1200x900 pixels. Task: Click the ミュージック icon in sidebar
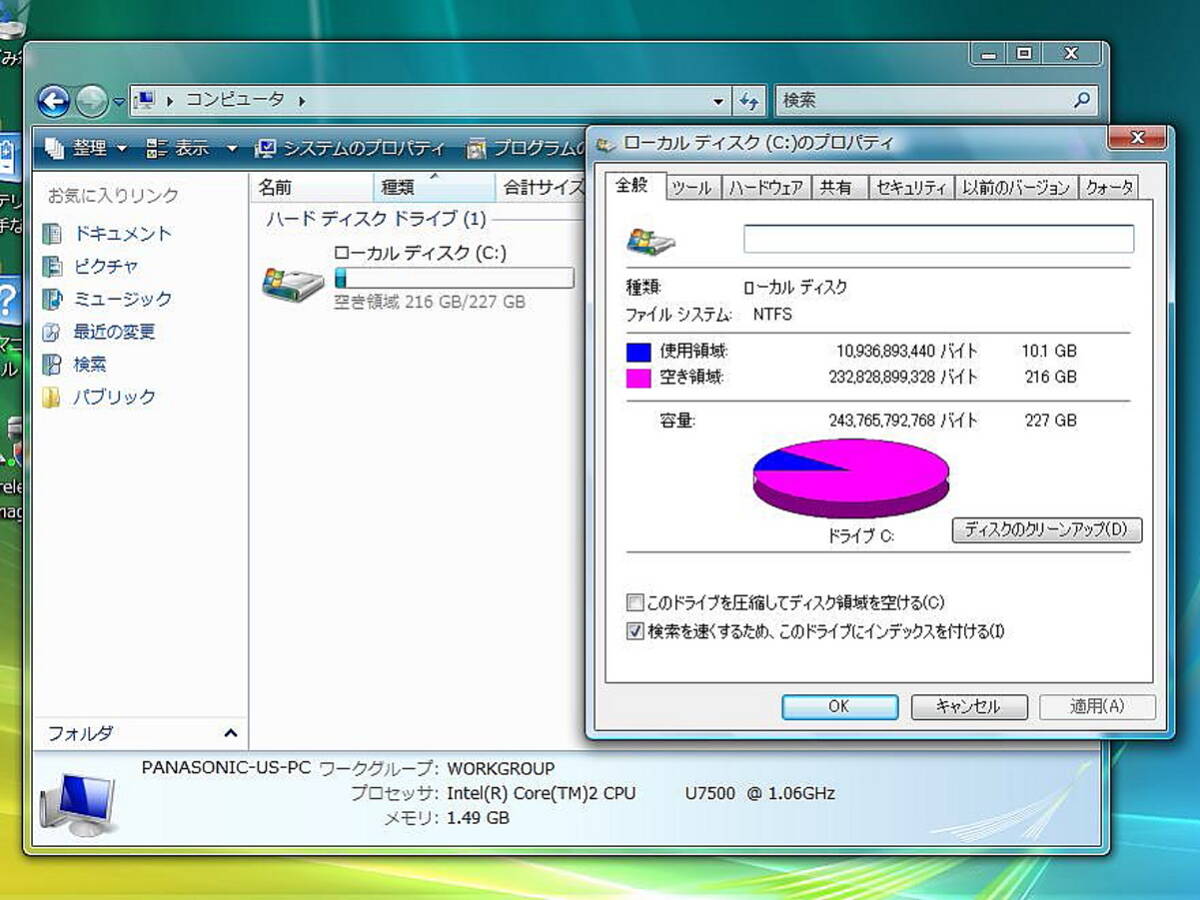pyautogui.click(x=52, y=299)
